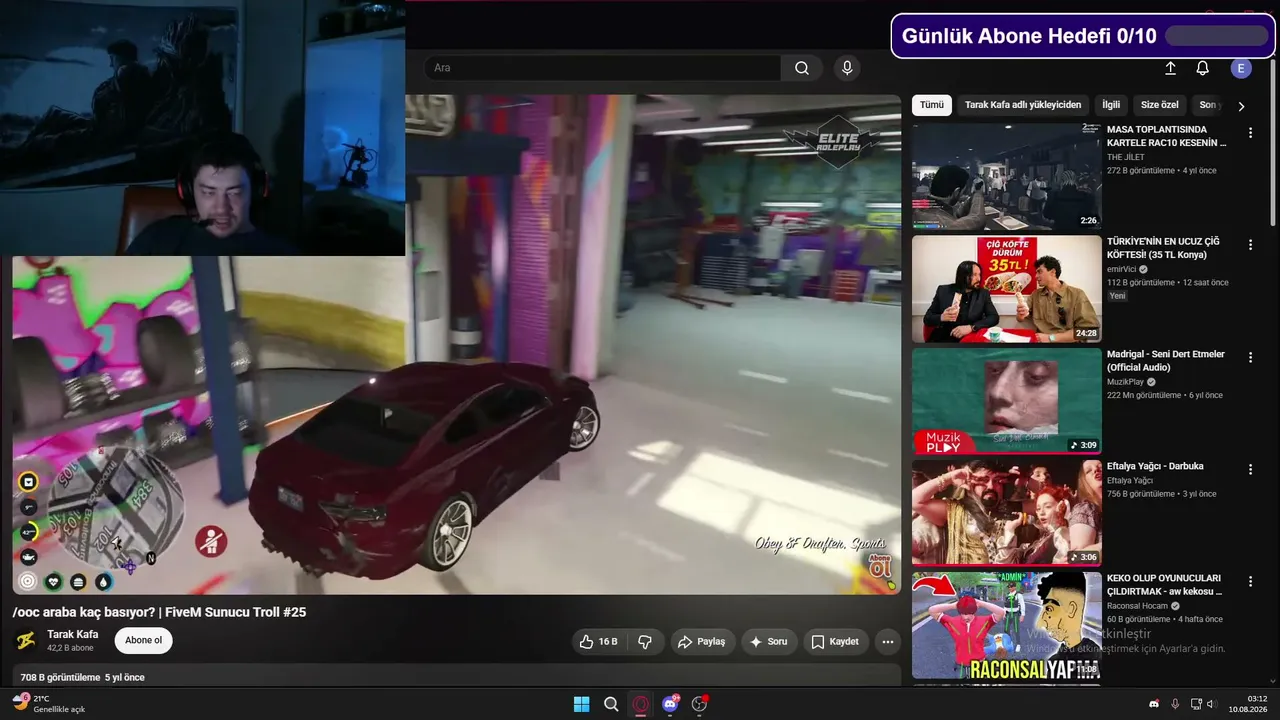The width and height of the screenshot is (1280, 720).
Task: Select the 'İlgili' filter chip
Action: click(x=1111, y=105)
